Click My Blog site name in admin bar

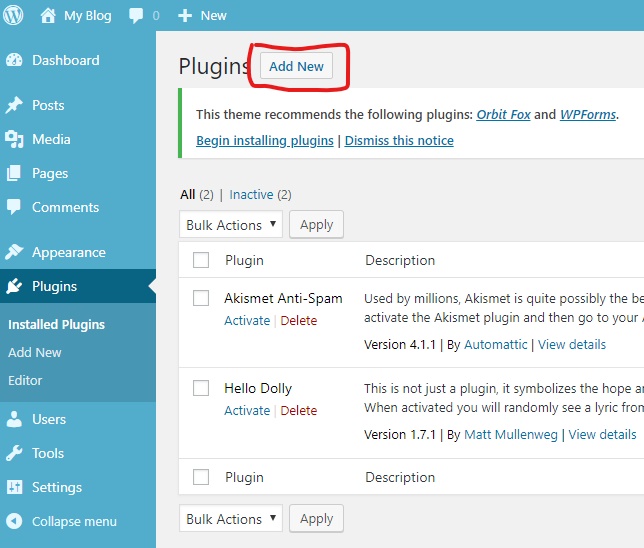[87, 16]
